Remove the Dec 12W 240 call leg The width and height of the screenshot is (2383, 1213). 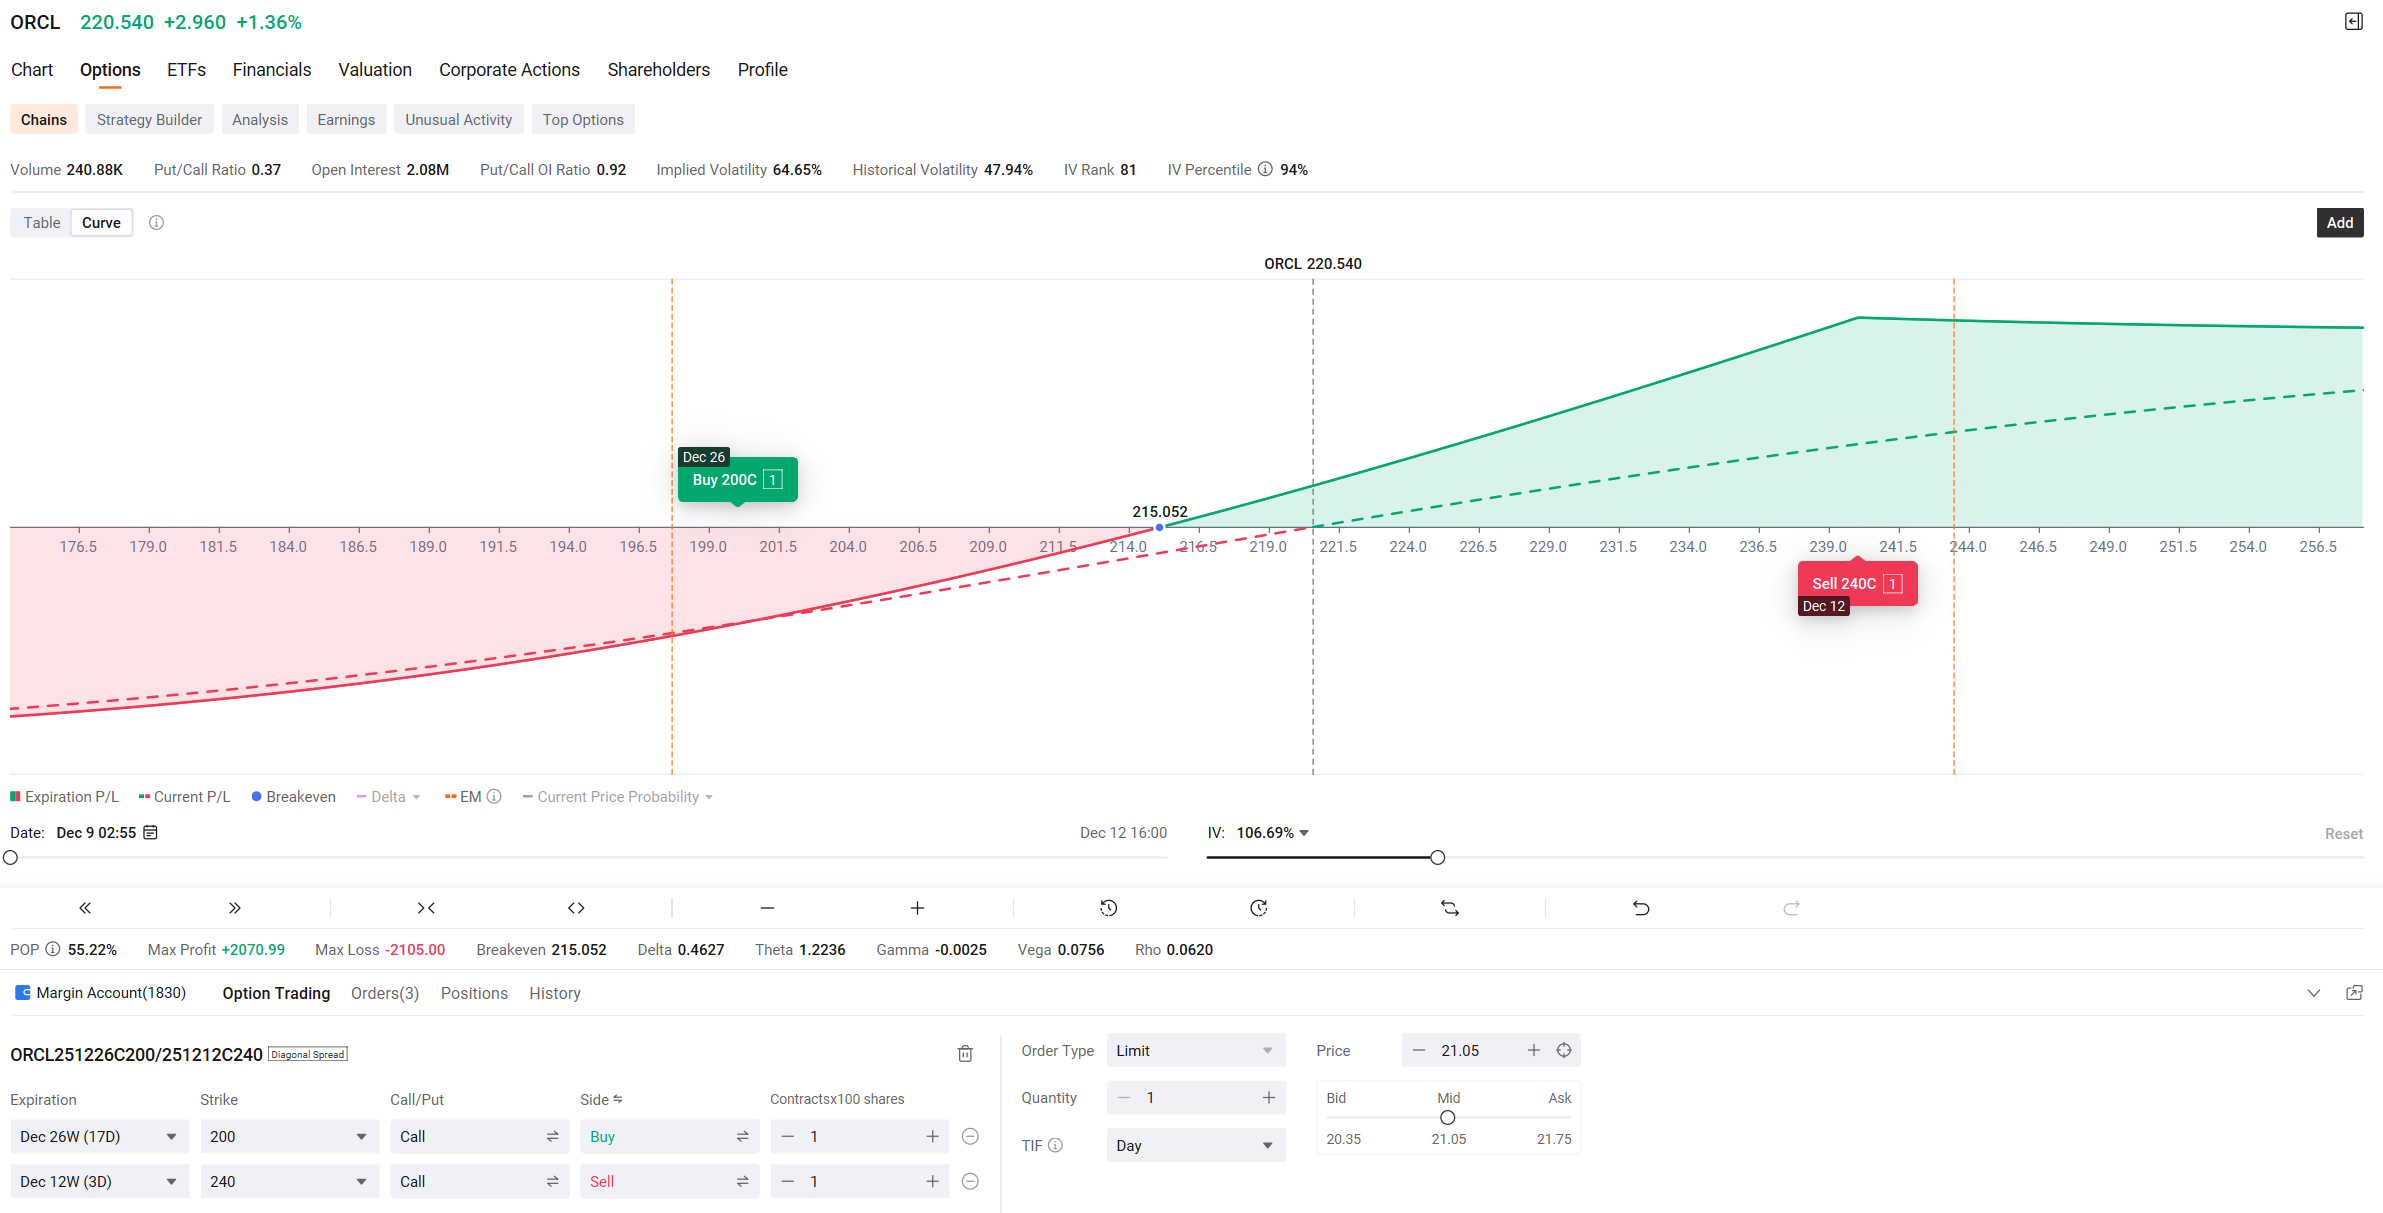[x=970, y=1181]
